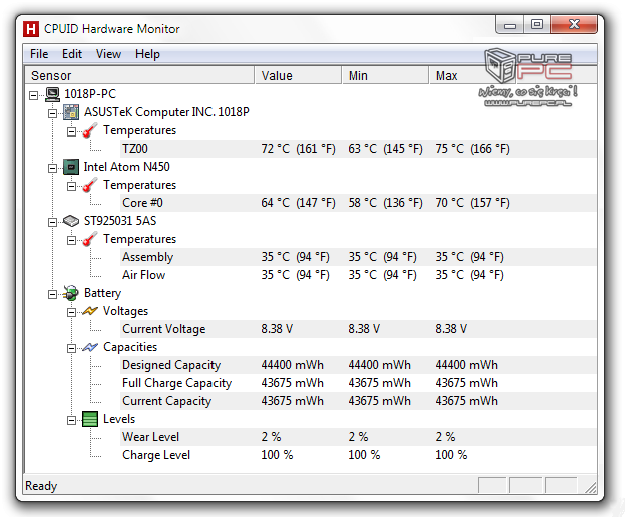Click the Capacities graph icon
The width and height of the screenshot is (625, 517).
[90, 347]
